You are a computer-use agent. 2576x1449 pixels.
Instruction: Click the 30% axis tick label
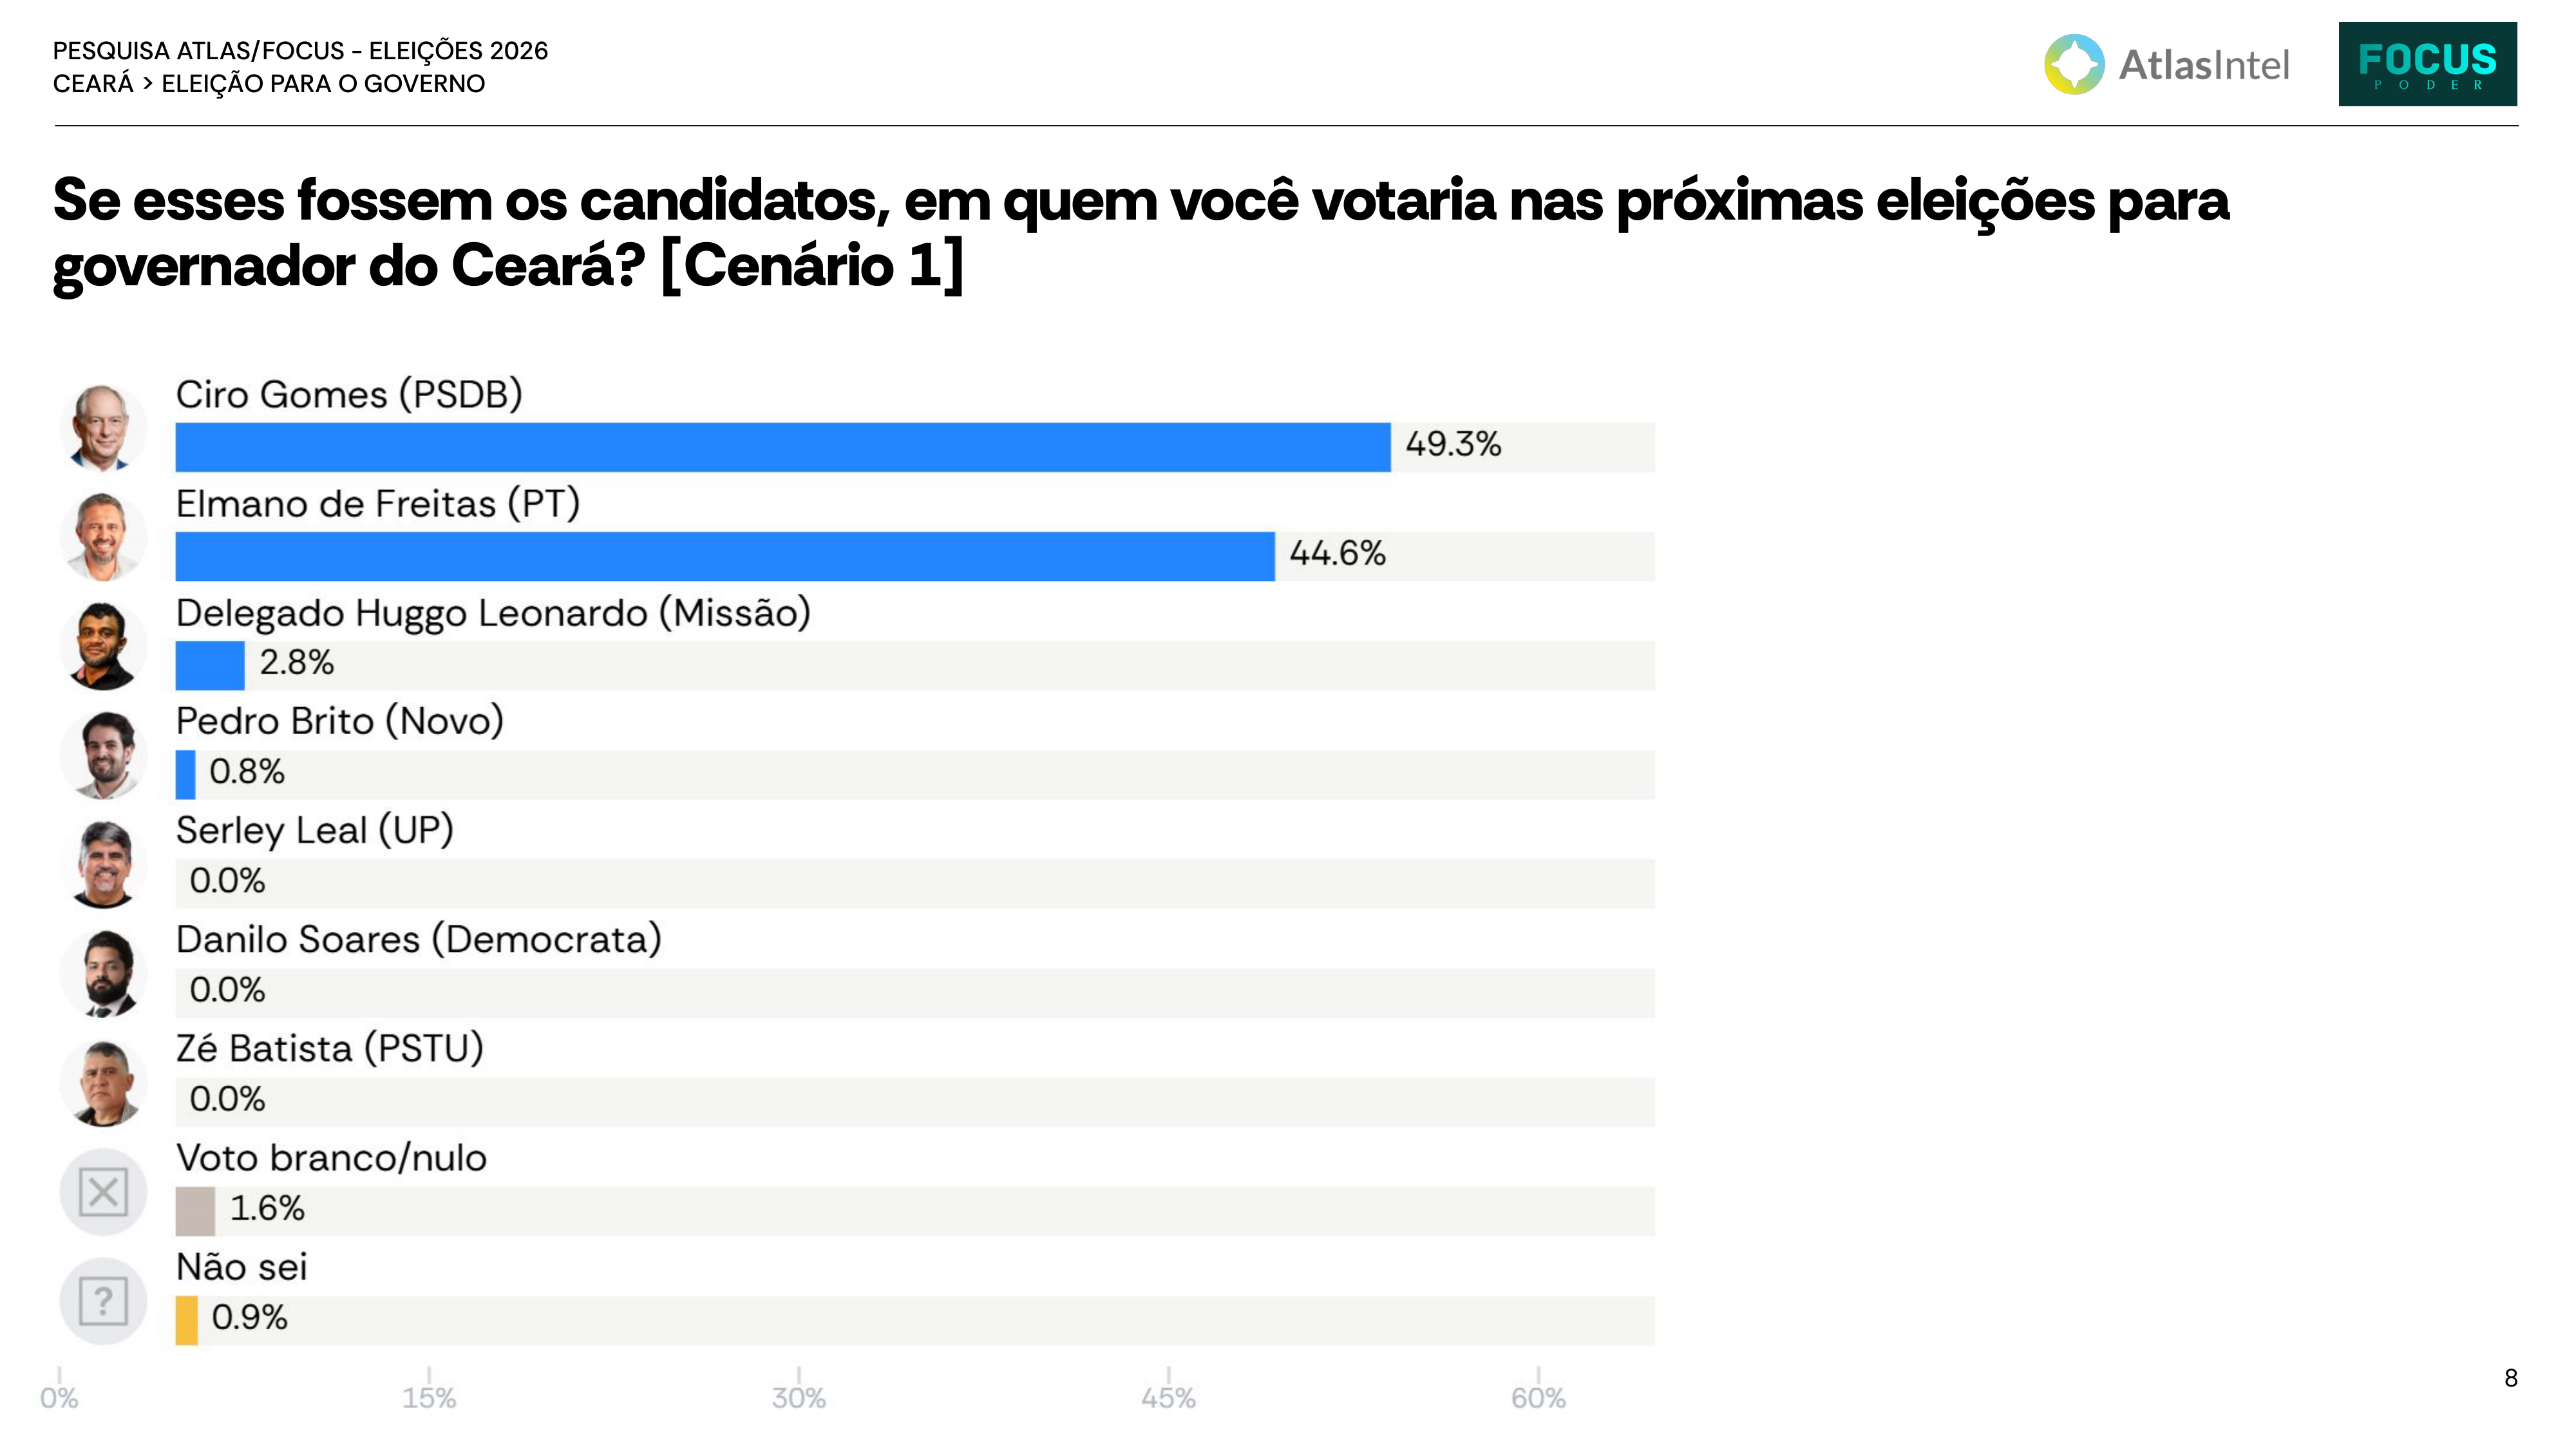click(798, 1398)
